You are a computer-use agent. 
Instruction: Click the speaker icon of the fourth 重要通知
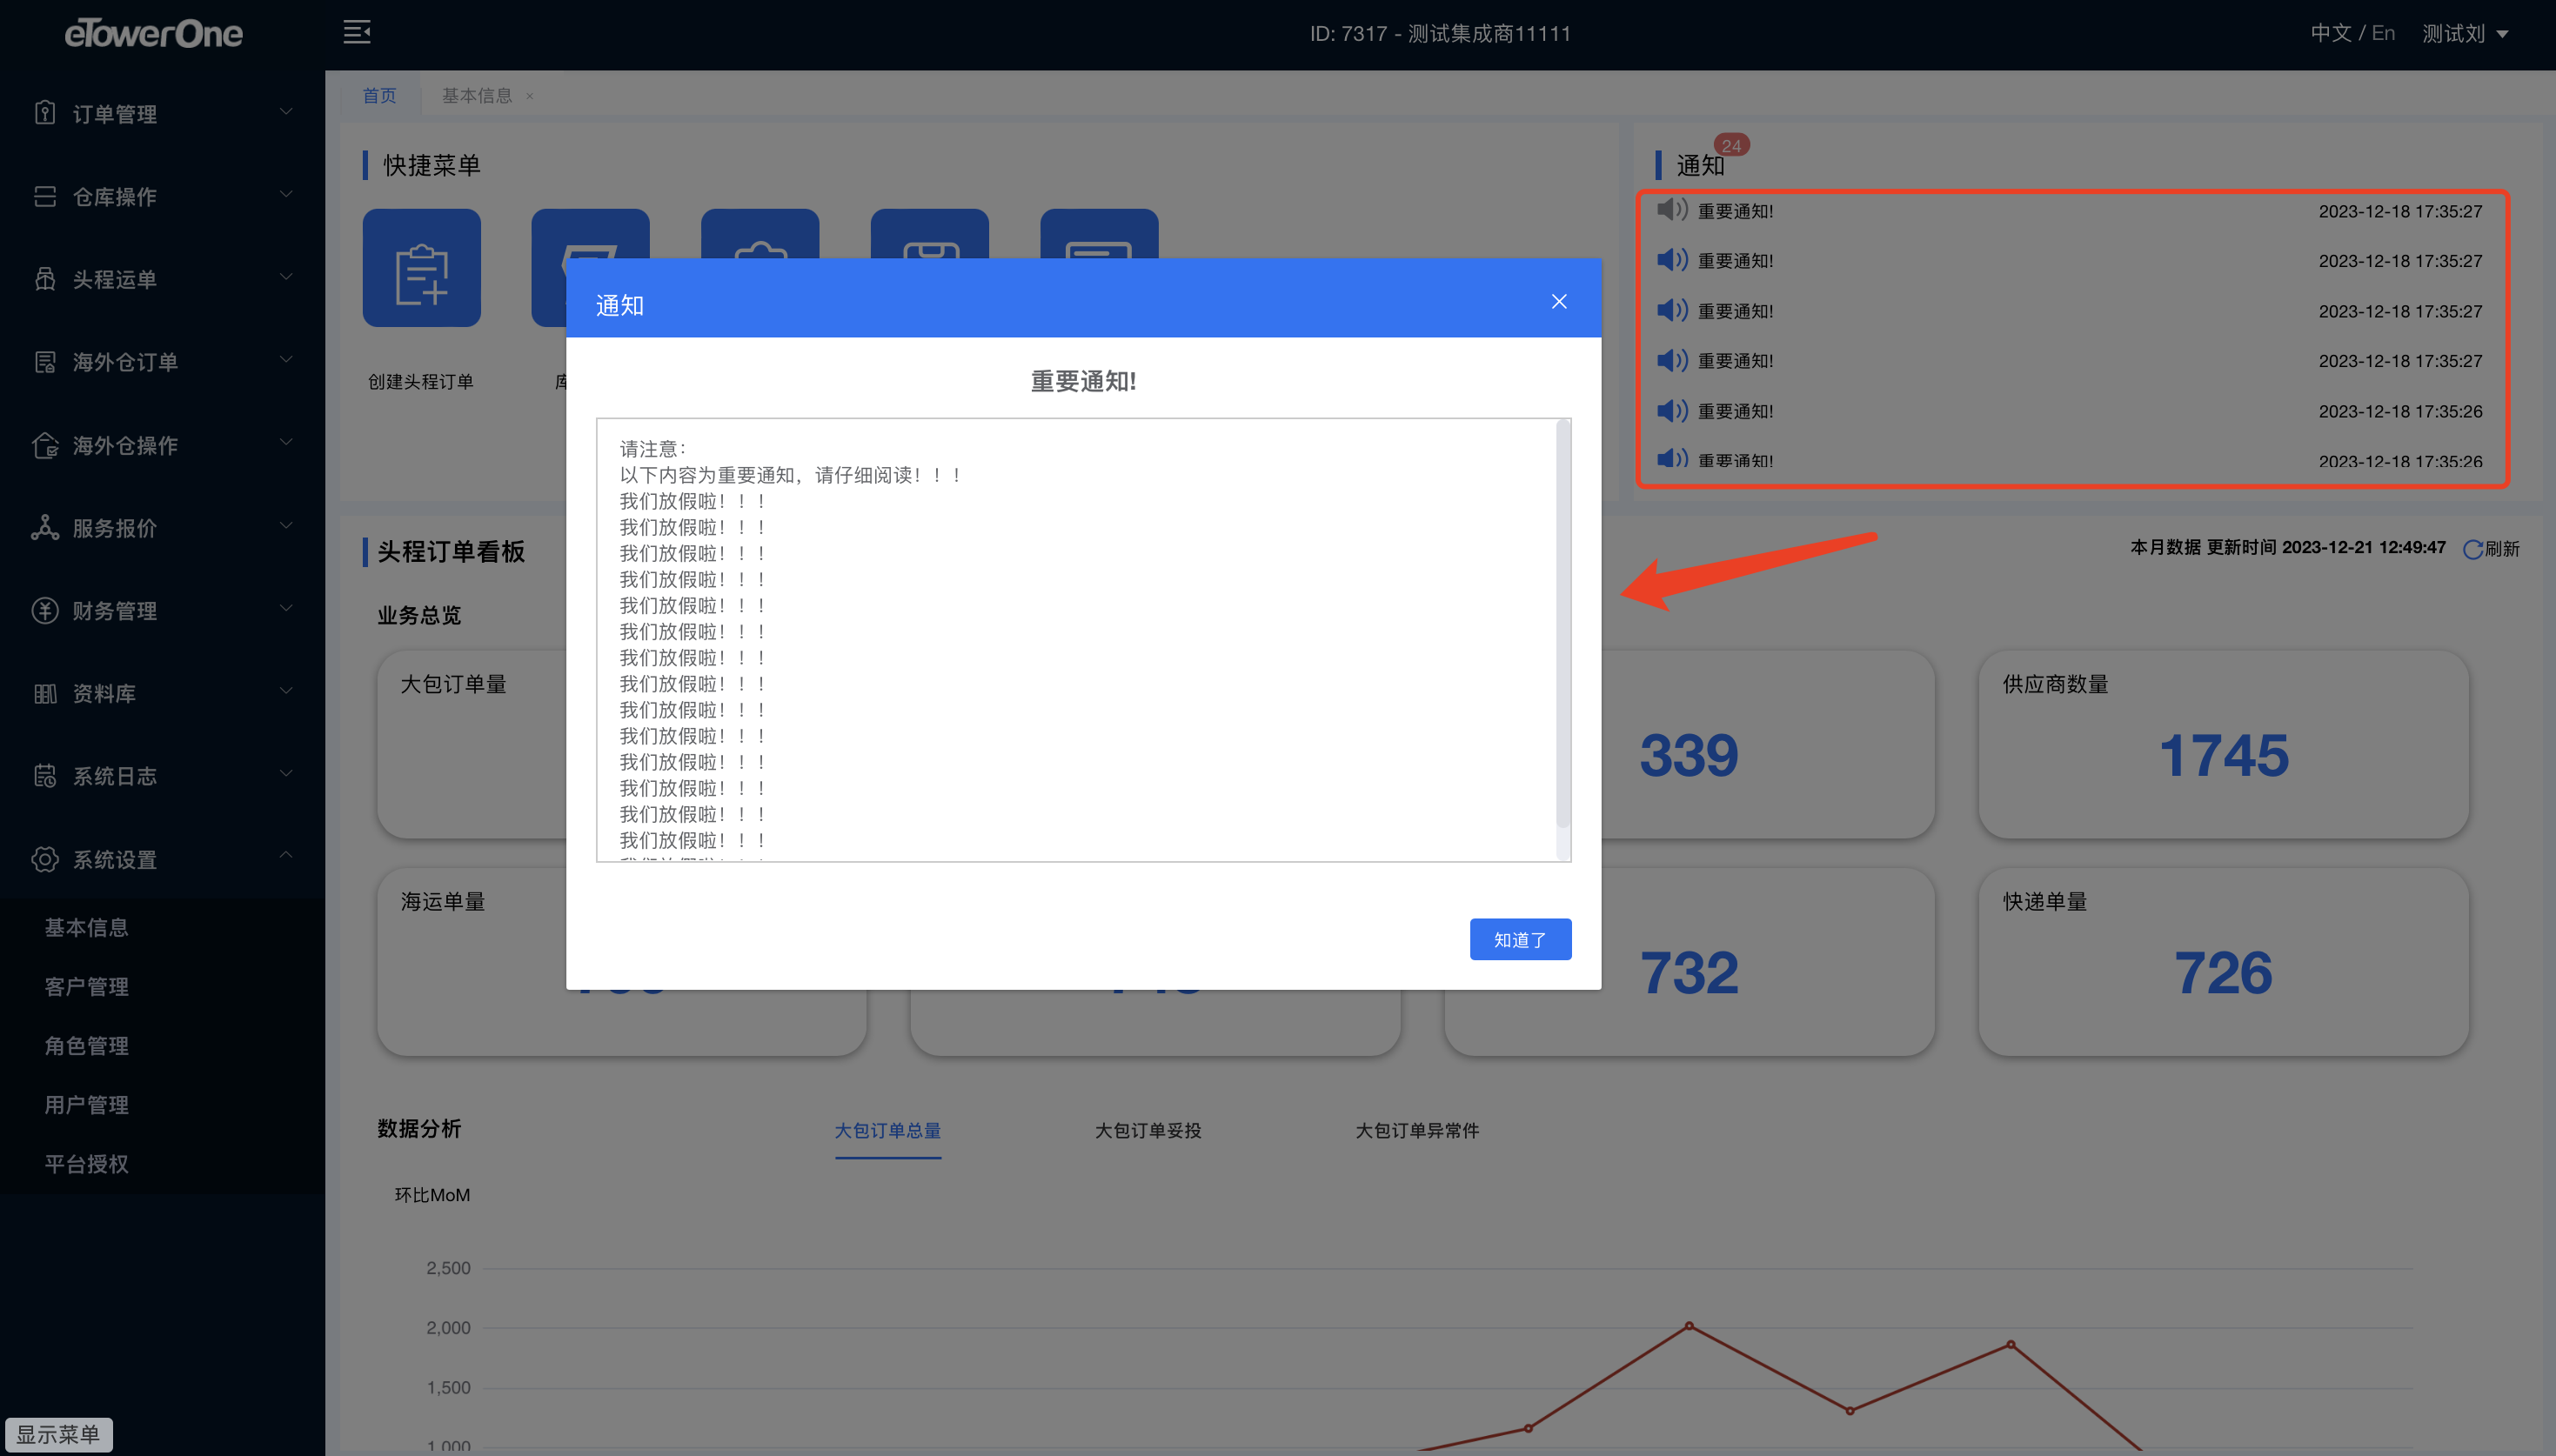point(1671,360)
